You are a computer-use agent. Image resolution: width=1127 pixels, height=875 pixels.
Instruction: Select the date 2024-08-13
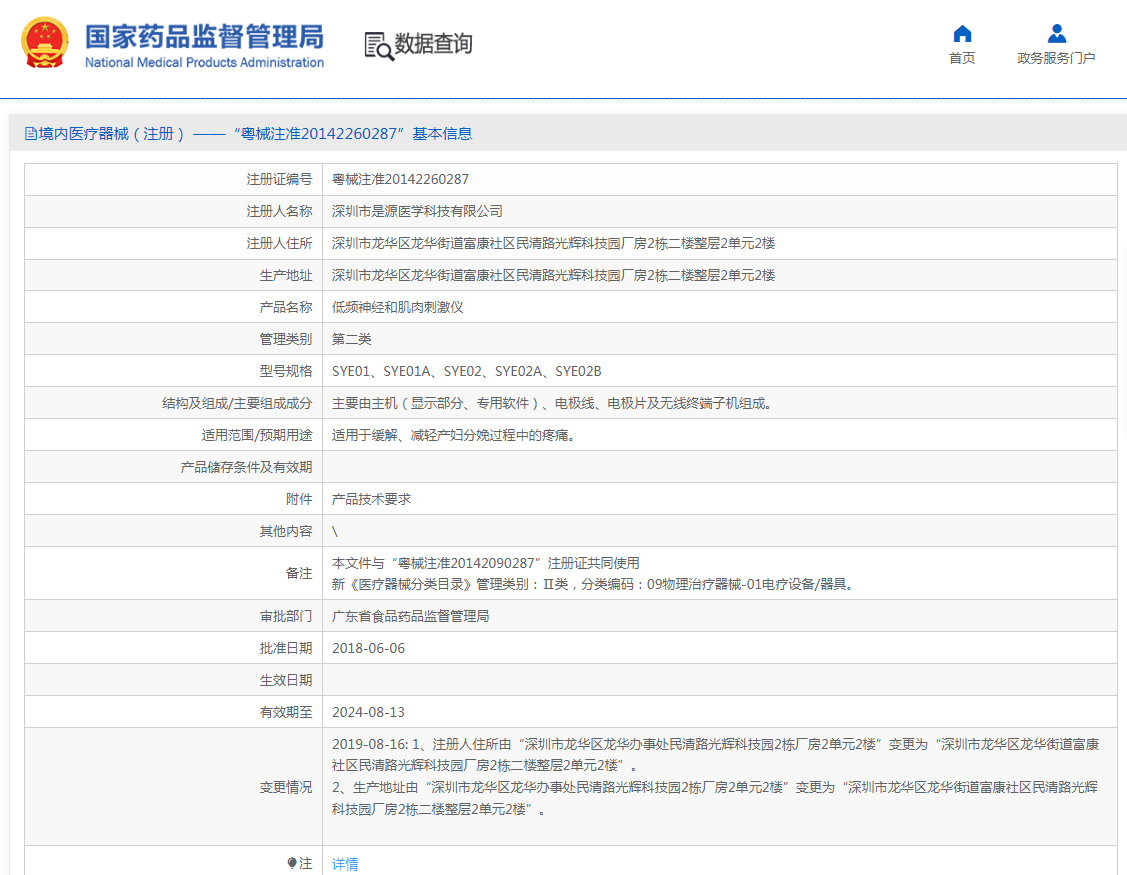(x=368, y=712)
